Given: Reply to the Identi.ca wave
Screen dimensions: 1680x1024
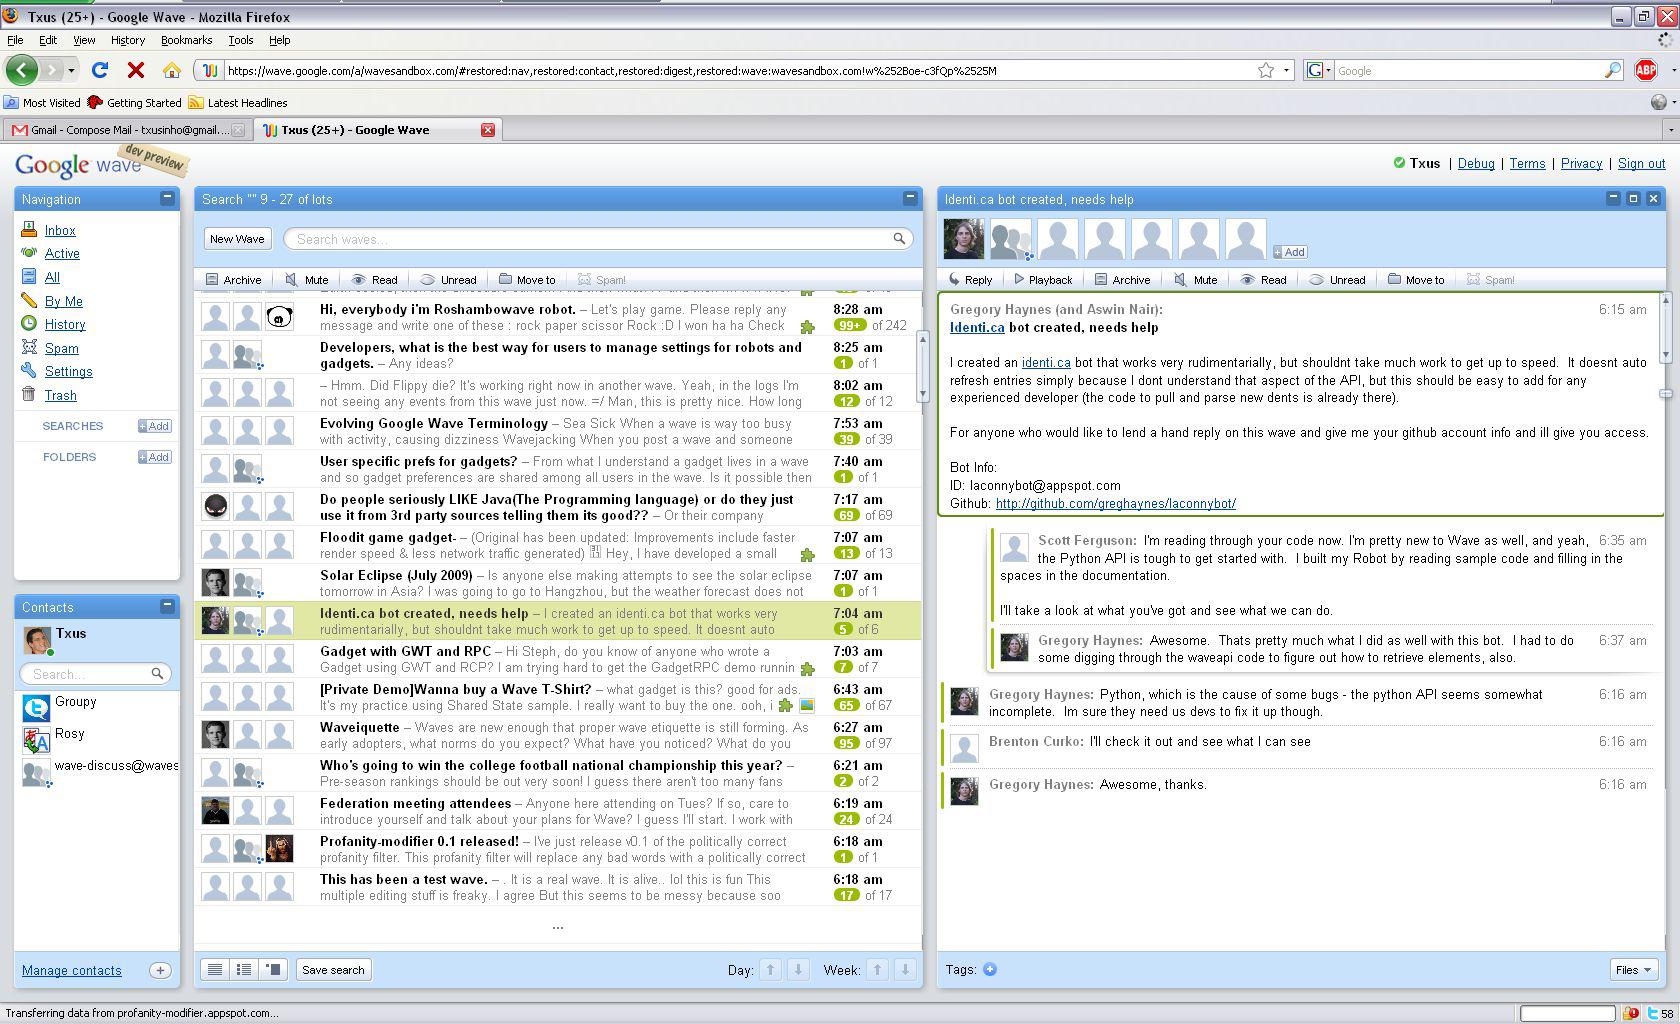Looking at the screenshot, I should pyautogui.click(x=970, y=280).
